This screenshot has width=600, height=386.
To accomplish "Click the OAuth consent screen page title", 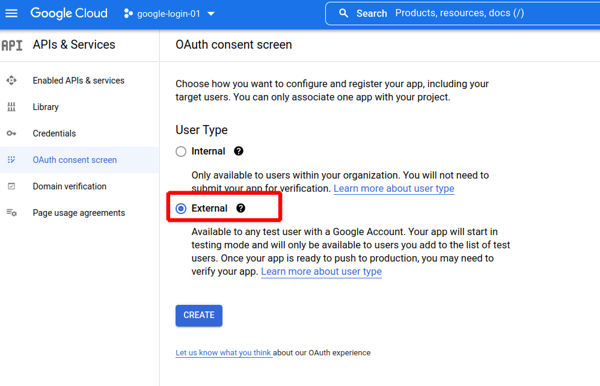I will [233, 45].
